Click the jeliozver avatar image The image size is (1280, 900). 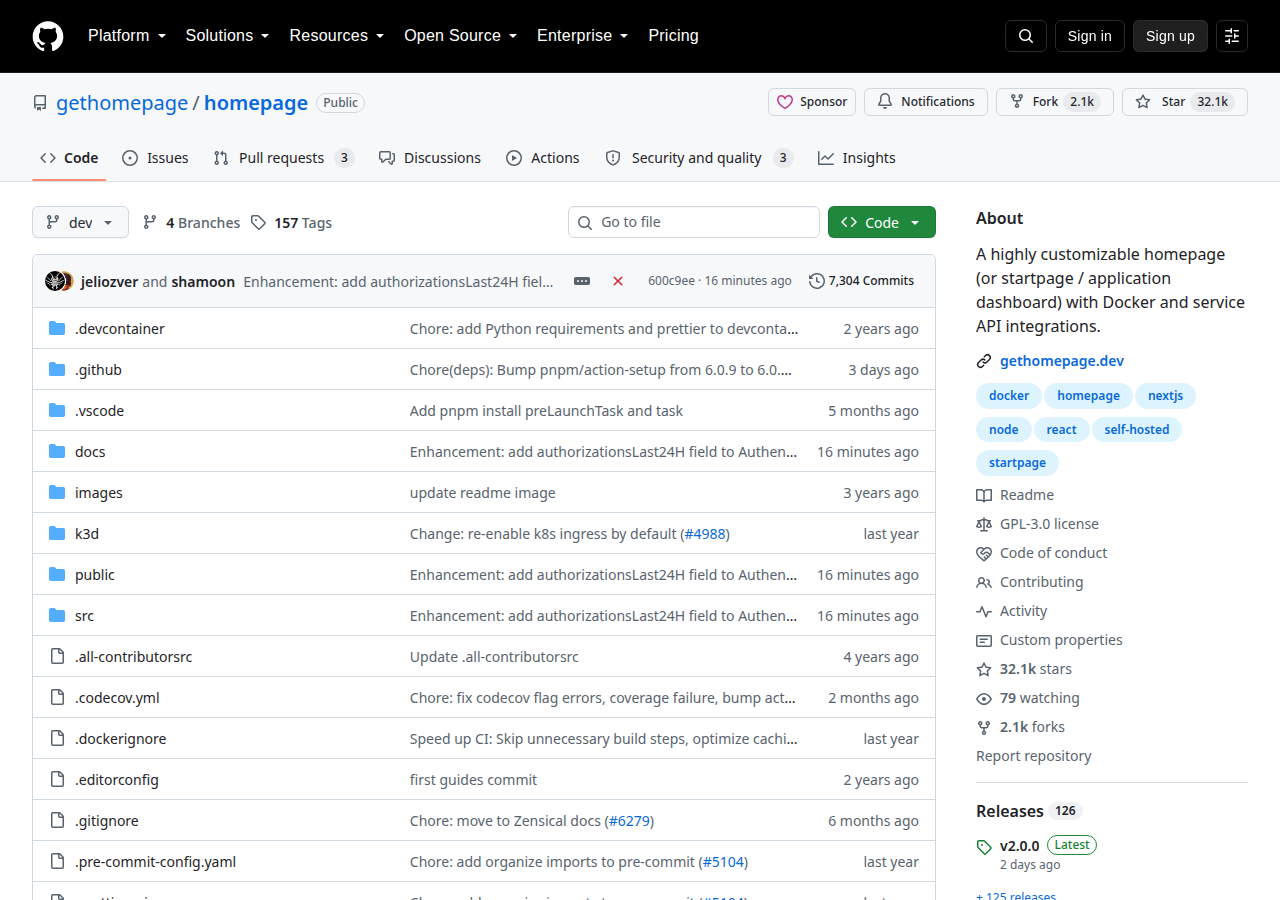pyautogui.click(x=55, y=281)
